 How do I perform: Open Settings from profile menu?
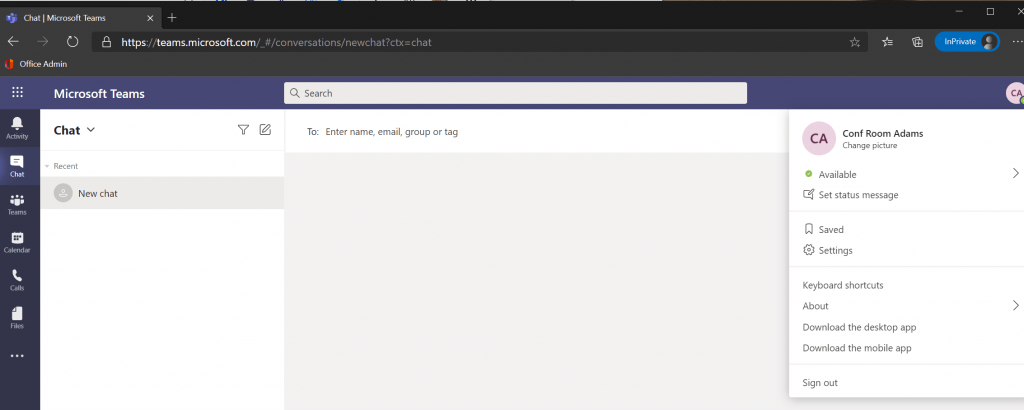[827, 251]
